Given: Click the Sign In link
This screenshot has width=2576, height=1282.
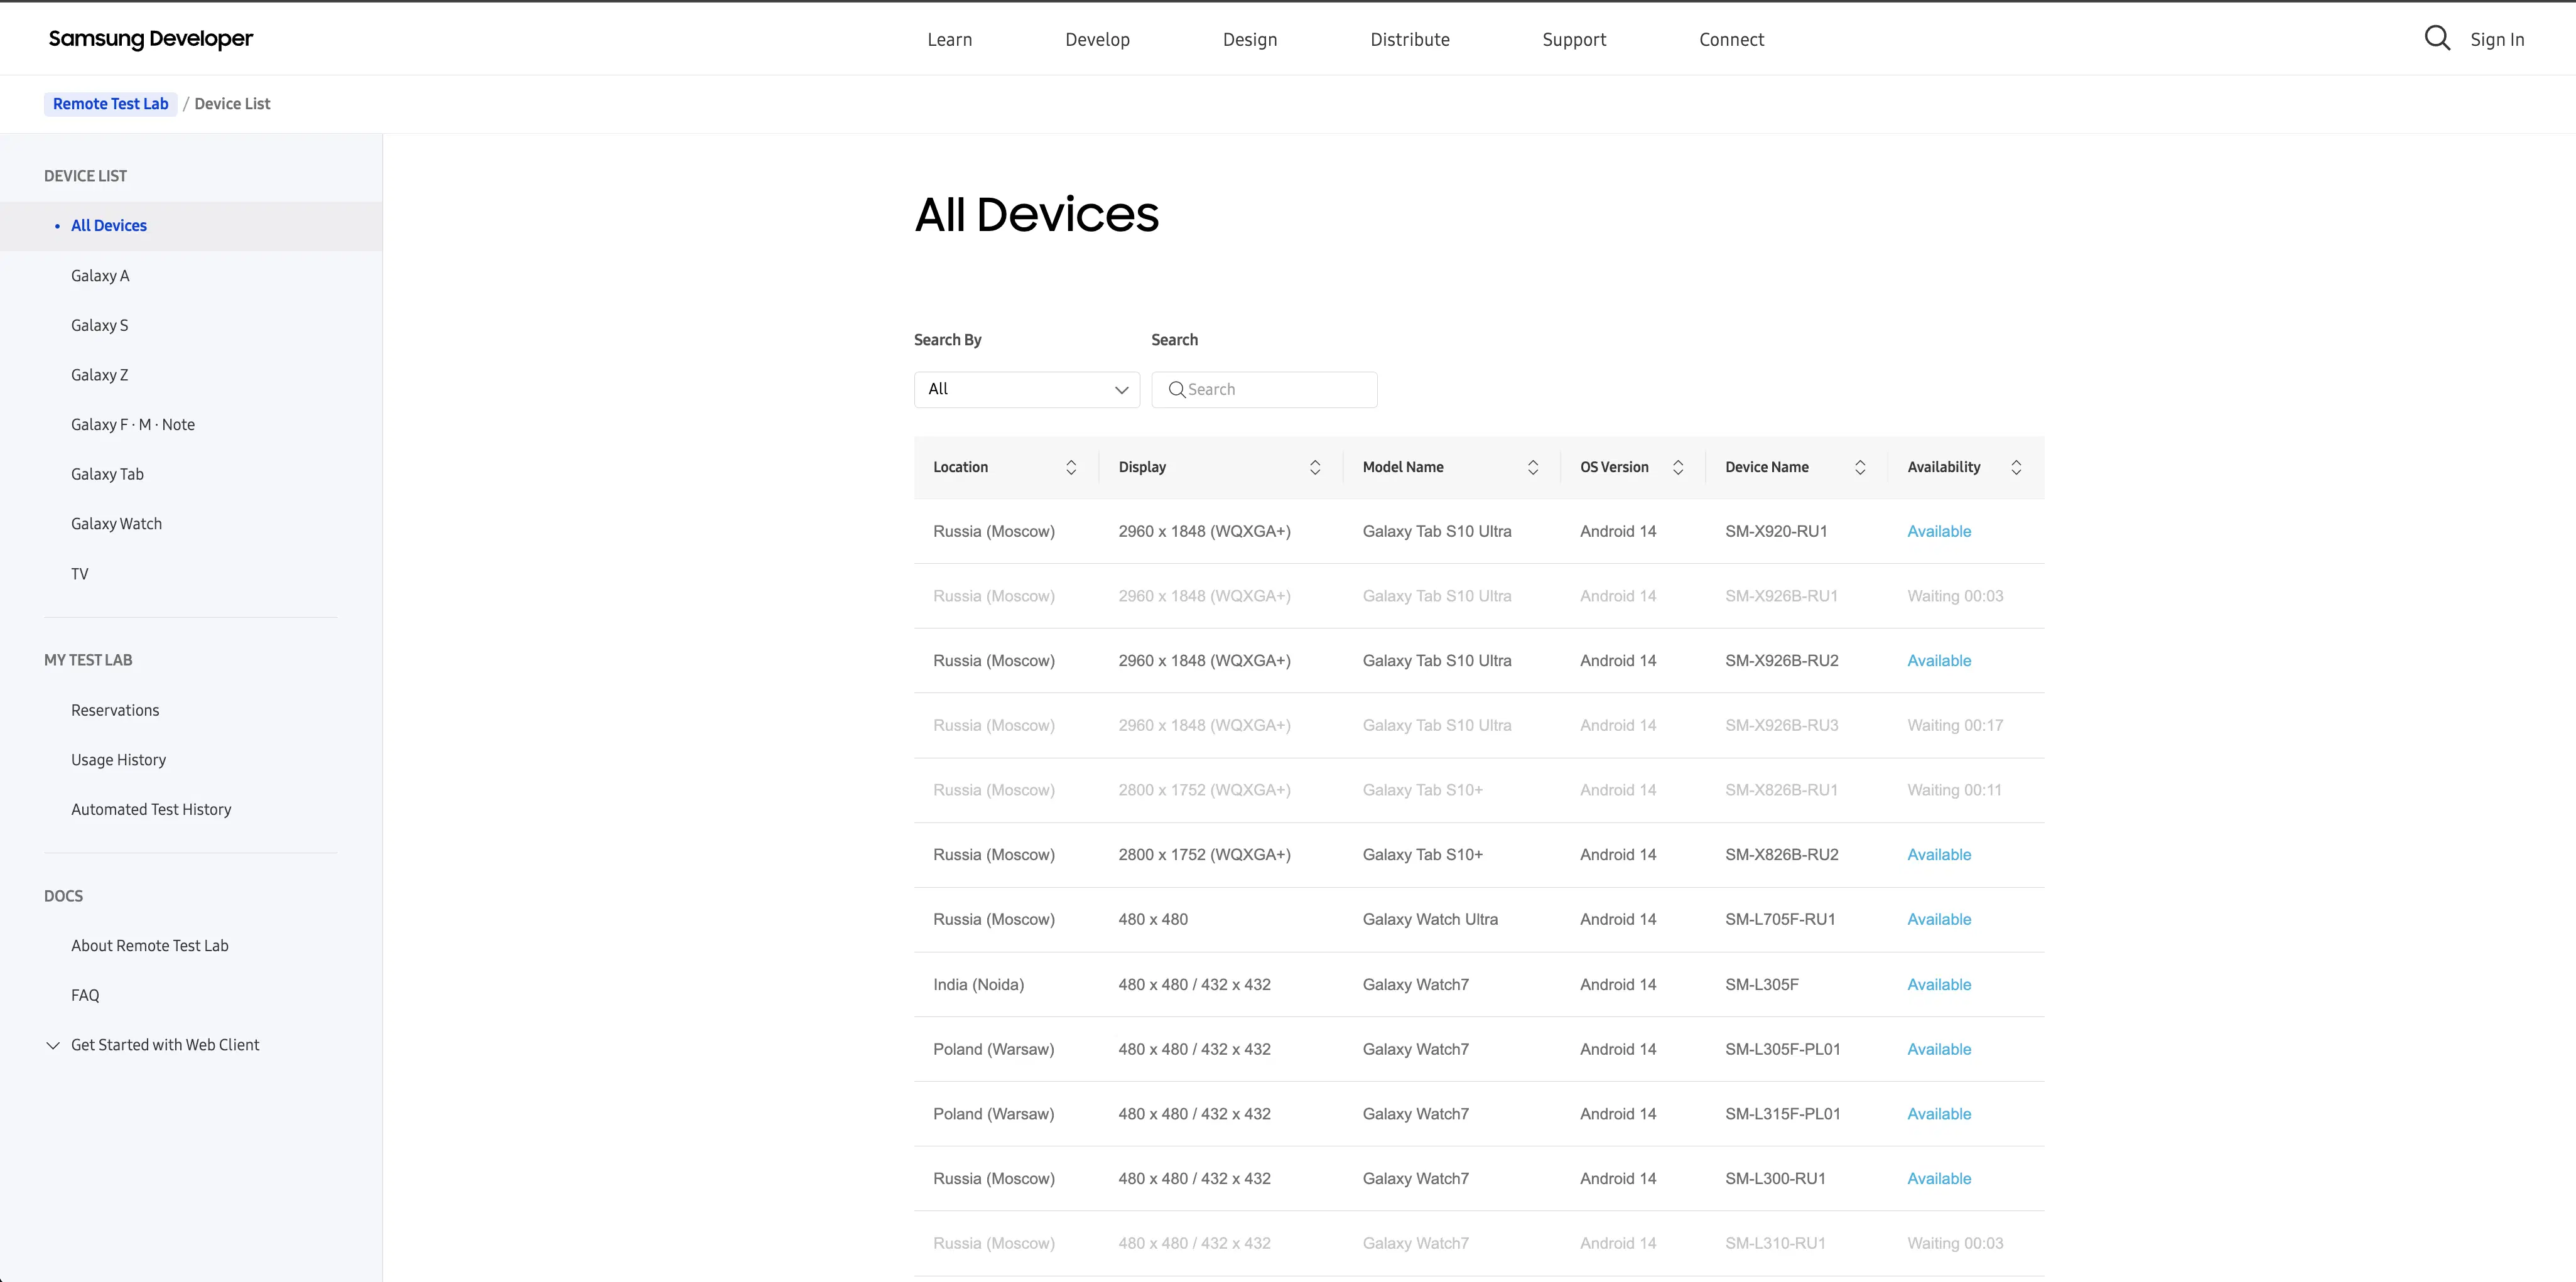Looking at the screenshot, I should pos(2497,39).
